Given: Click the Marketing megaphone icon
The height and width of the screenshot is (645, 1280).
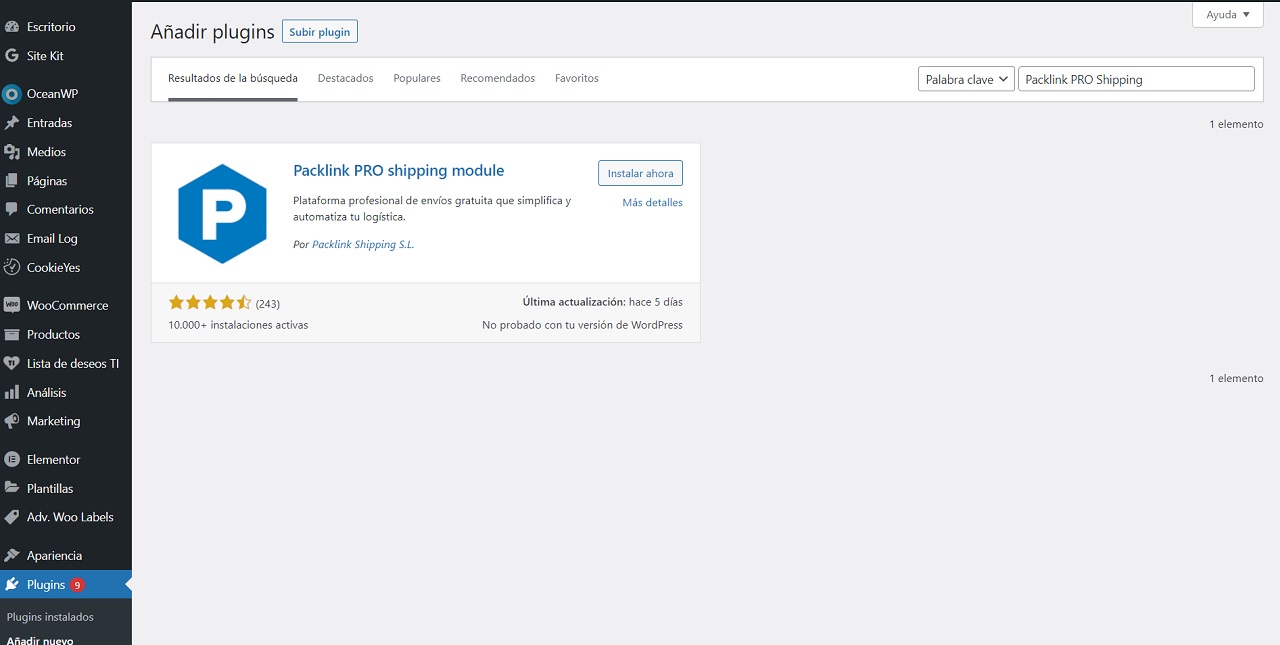Looking at the screenshot, I should click(x=12, y=422).
